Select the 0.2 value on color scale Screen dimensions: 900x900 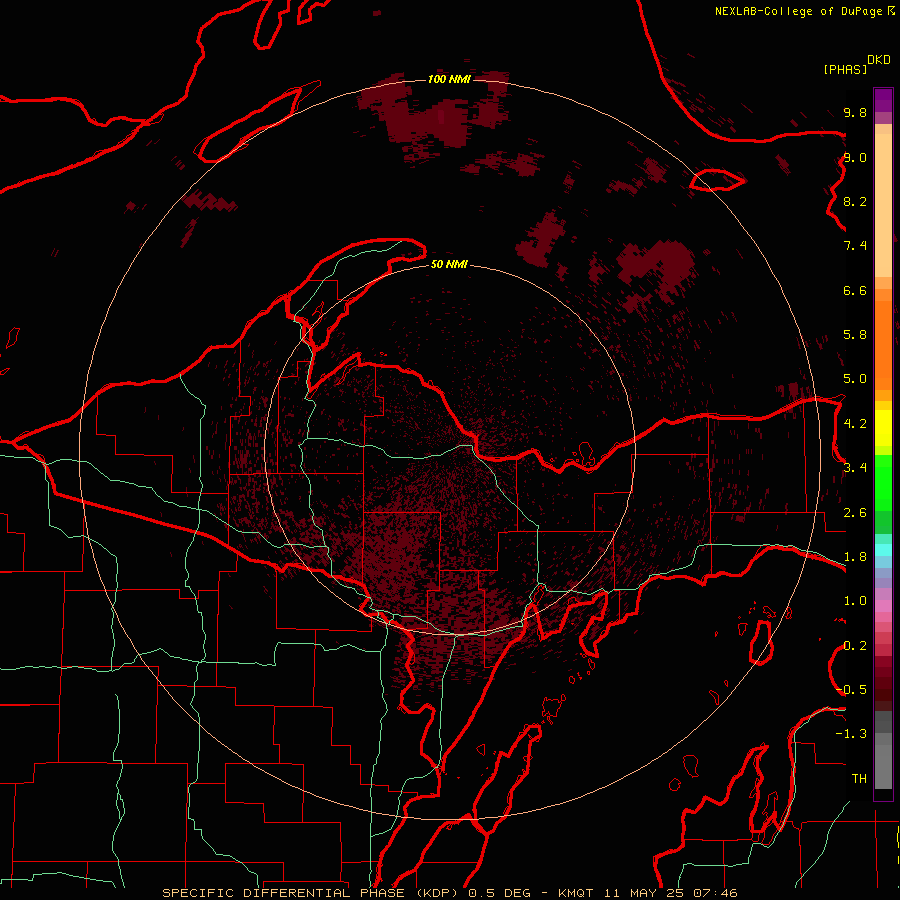click(855, 646)
